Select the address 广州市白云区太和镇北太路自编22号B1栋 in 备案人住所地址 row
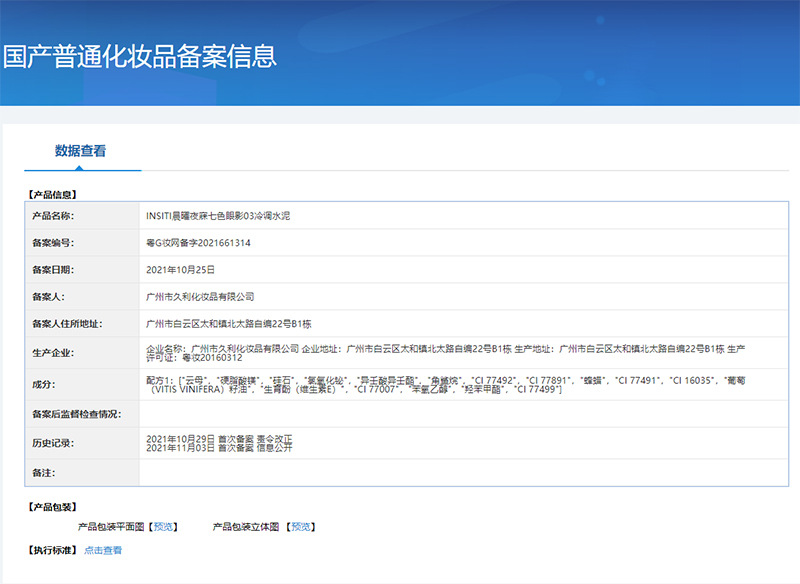 tap(229, 324)
